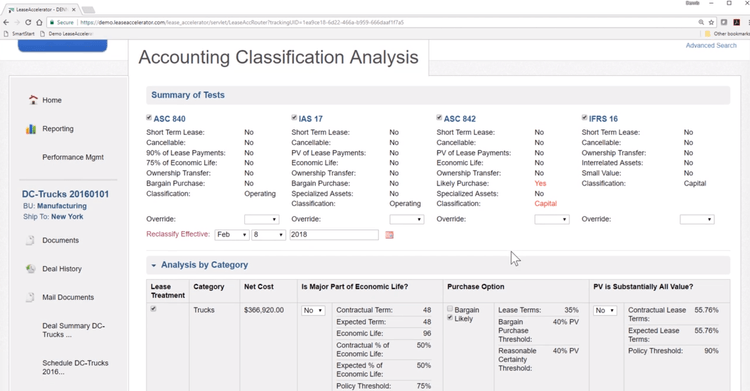750x391 pixels.
Task: Click the Advanced Search link
Action: pos(711,45)
